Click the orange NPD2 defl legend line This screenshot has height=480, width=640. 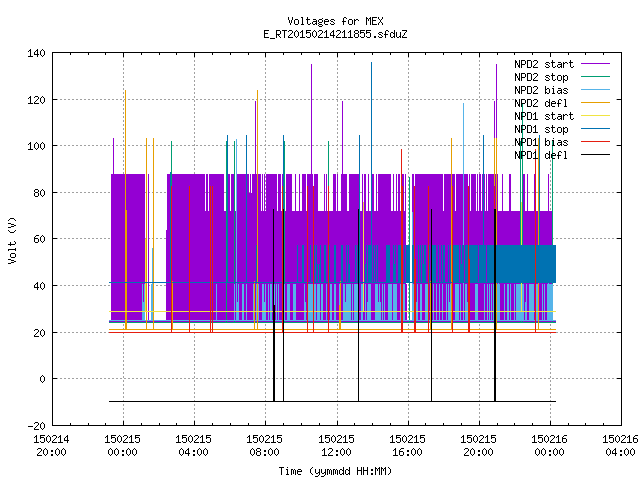pyautogui.click(x=595, y=103)
